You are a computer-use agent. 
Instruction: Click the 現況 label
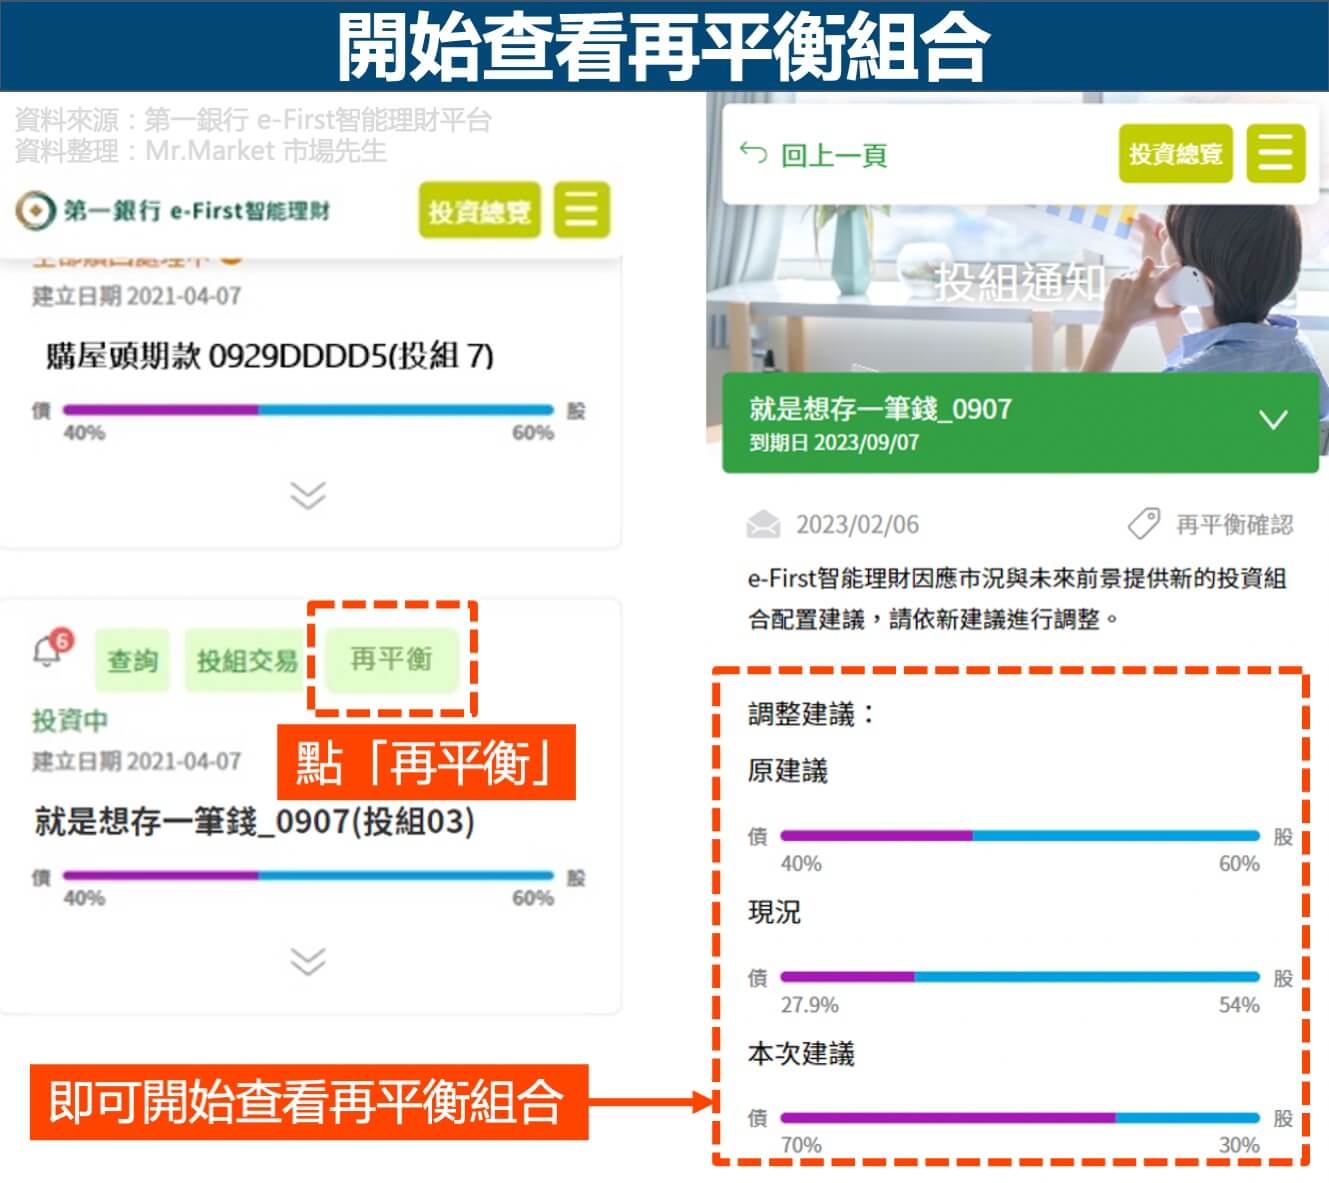(774, 912)
